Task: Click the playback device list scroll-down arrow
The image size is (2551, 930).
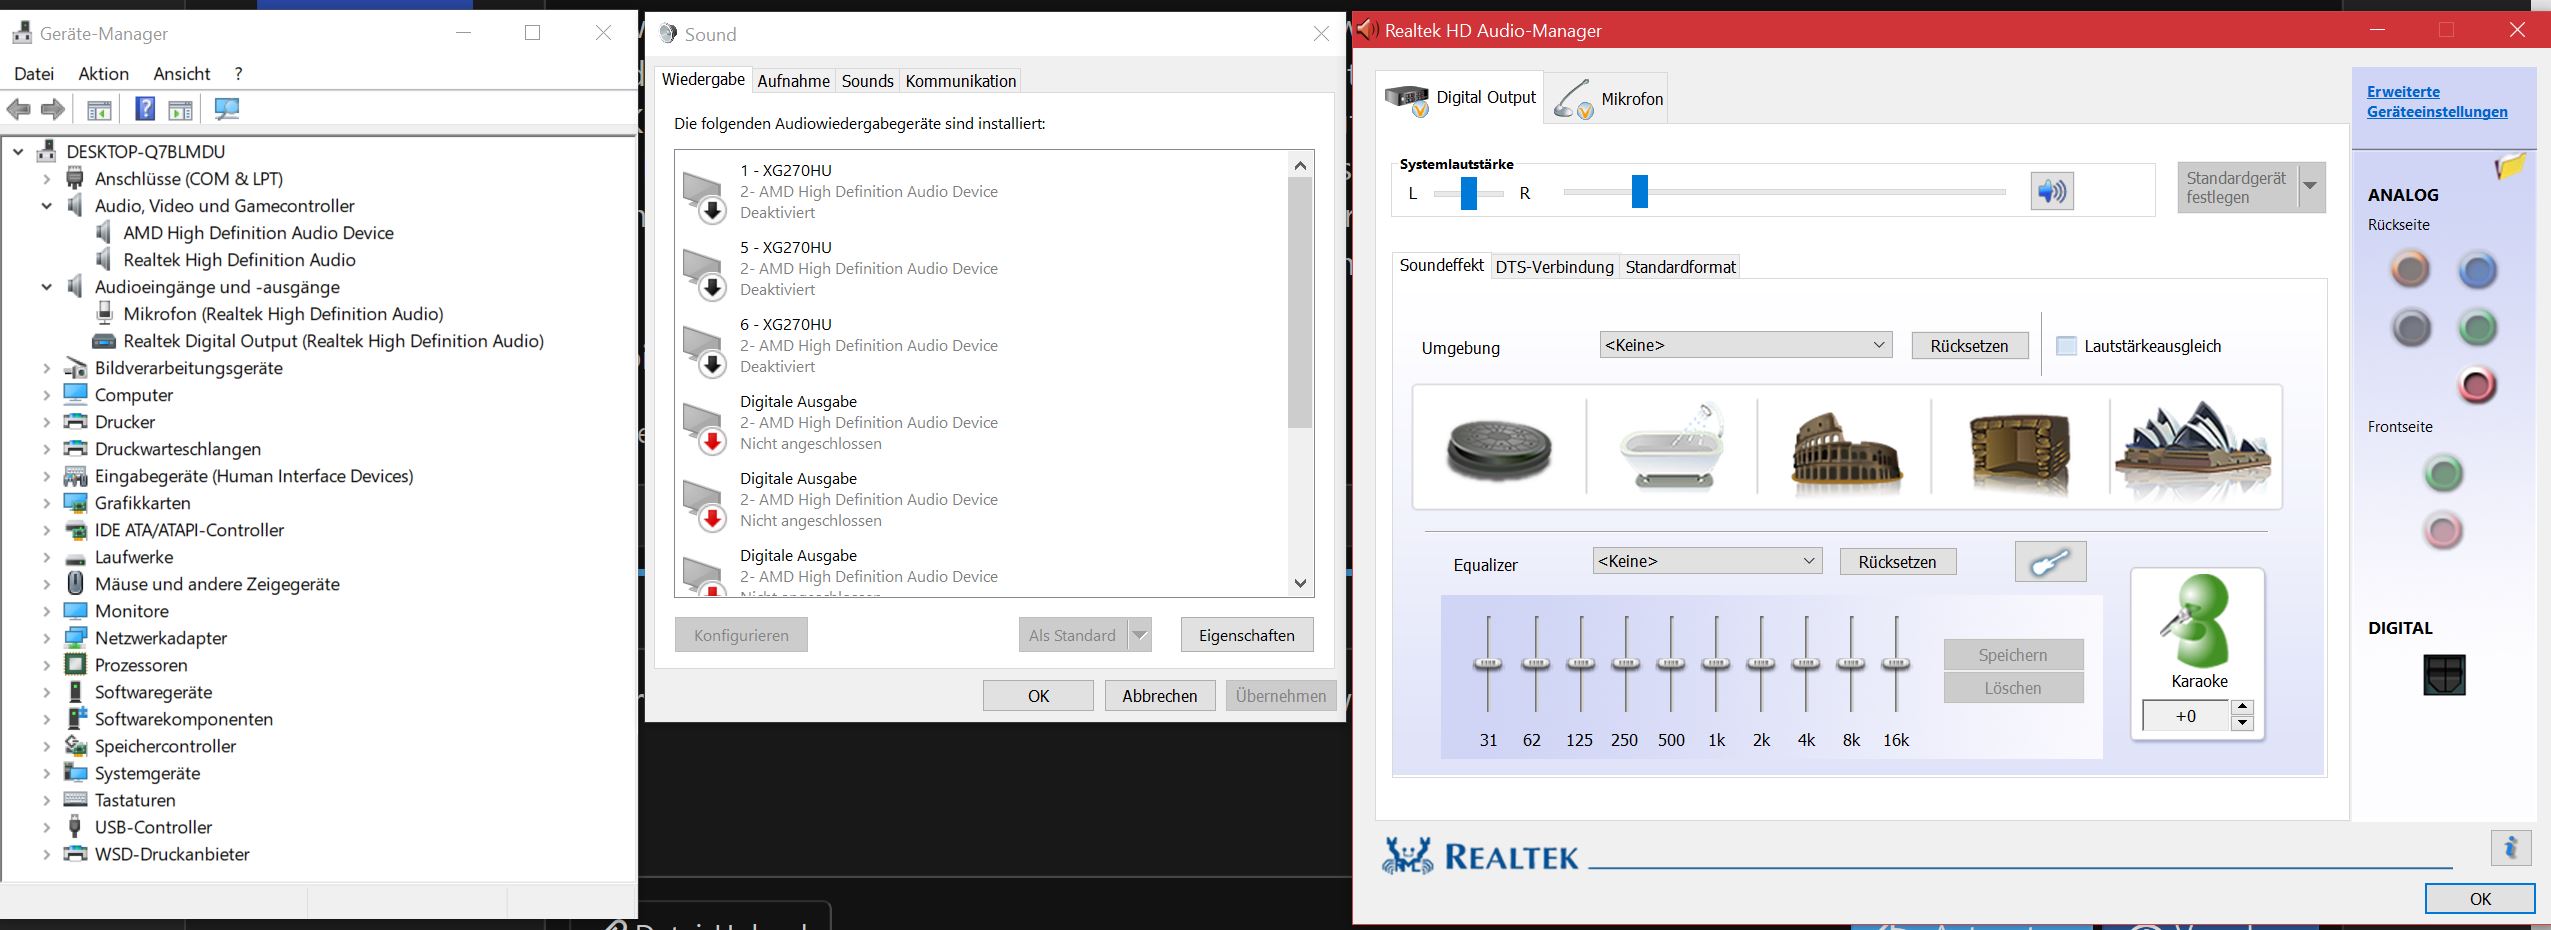Action: pos(1300,584)
